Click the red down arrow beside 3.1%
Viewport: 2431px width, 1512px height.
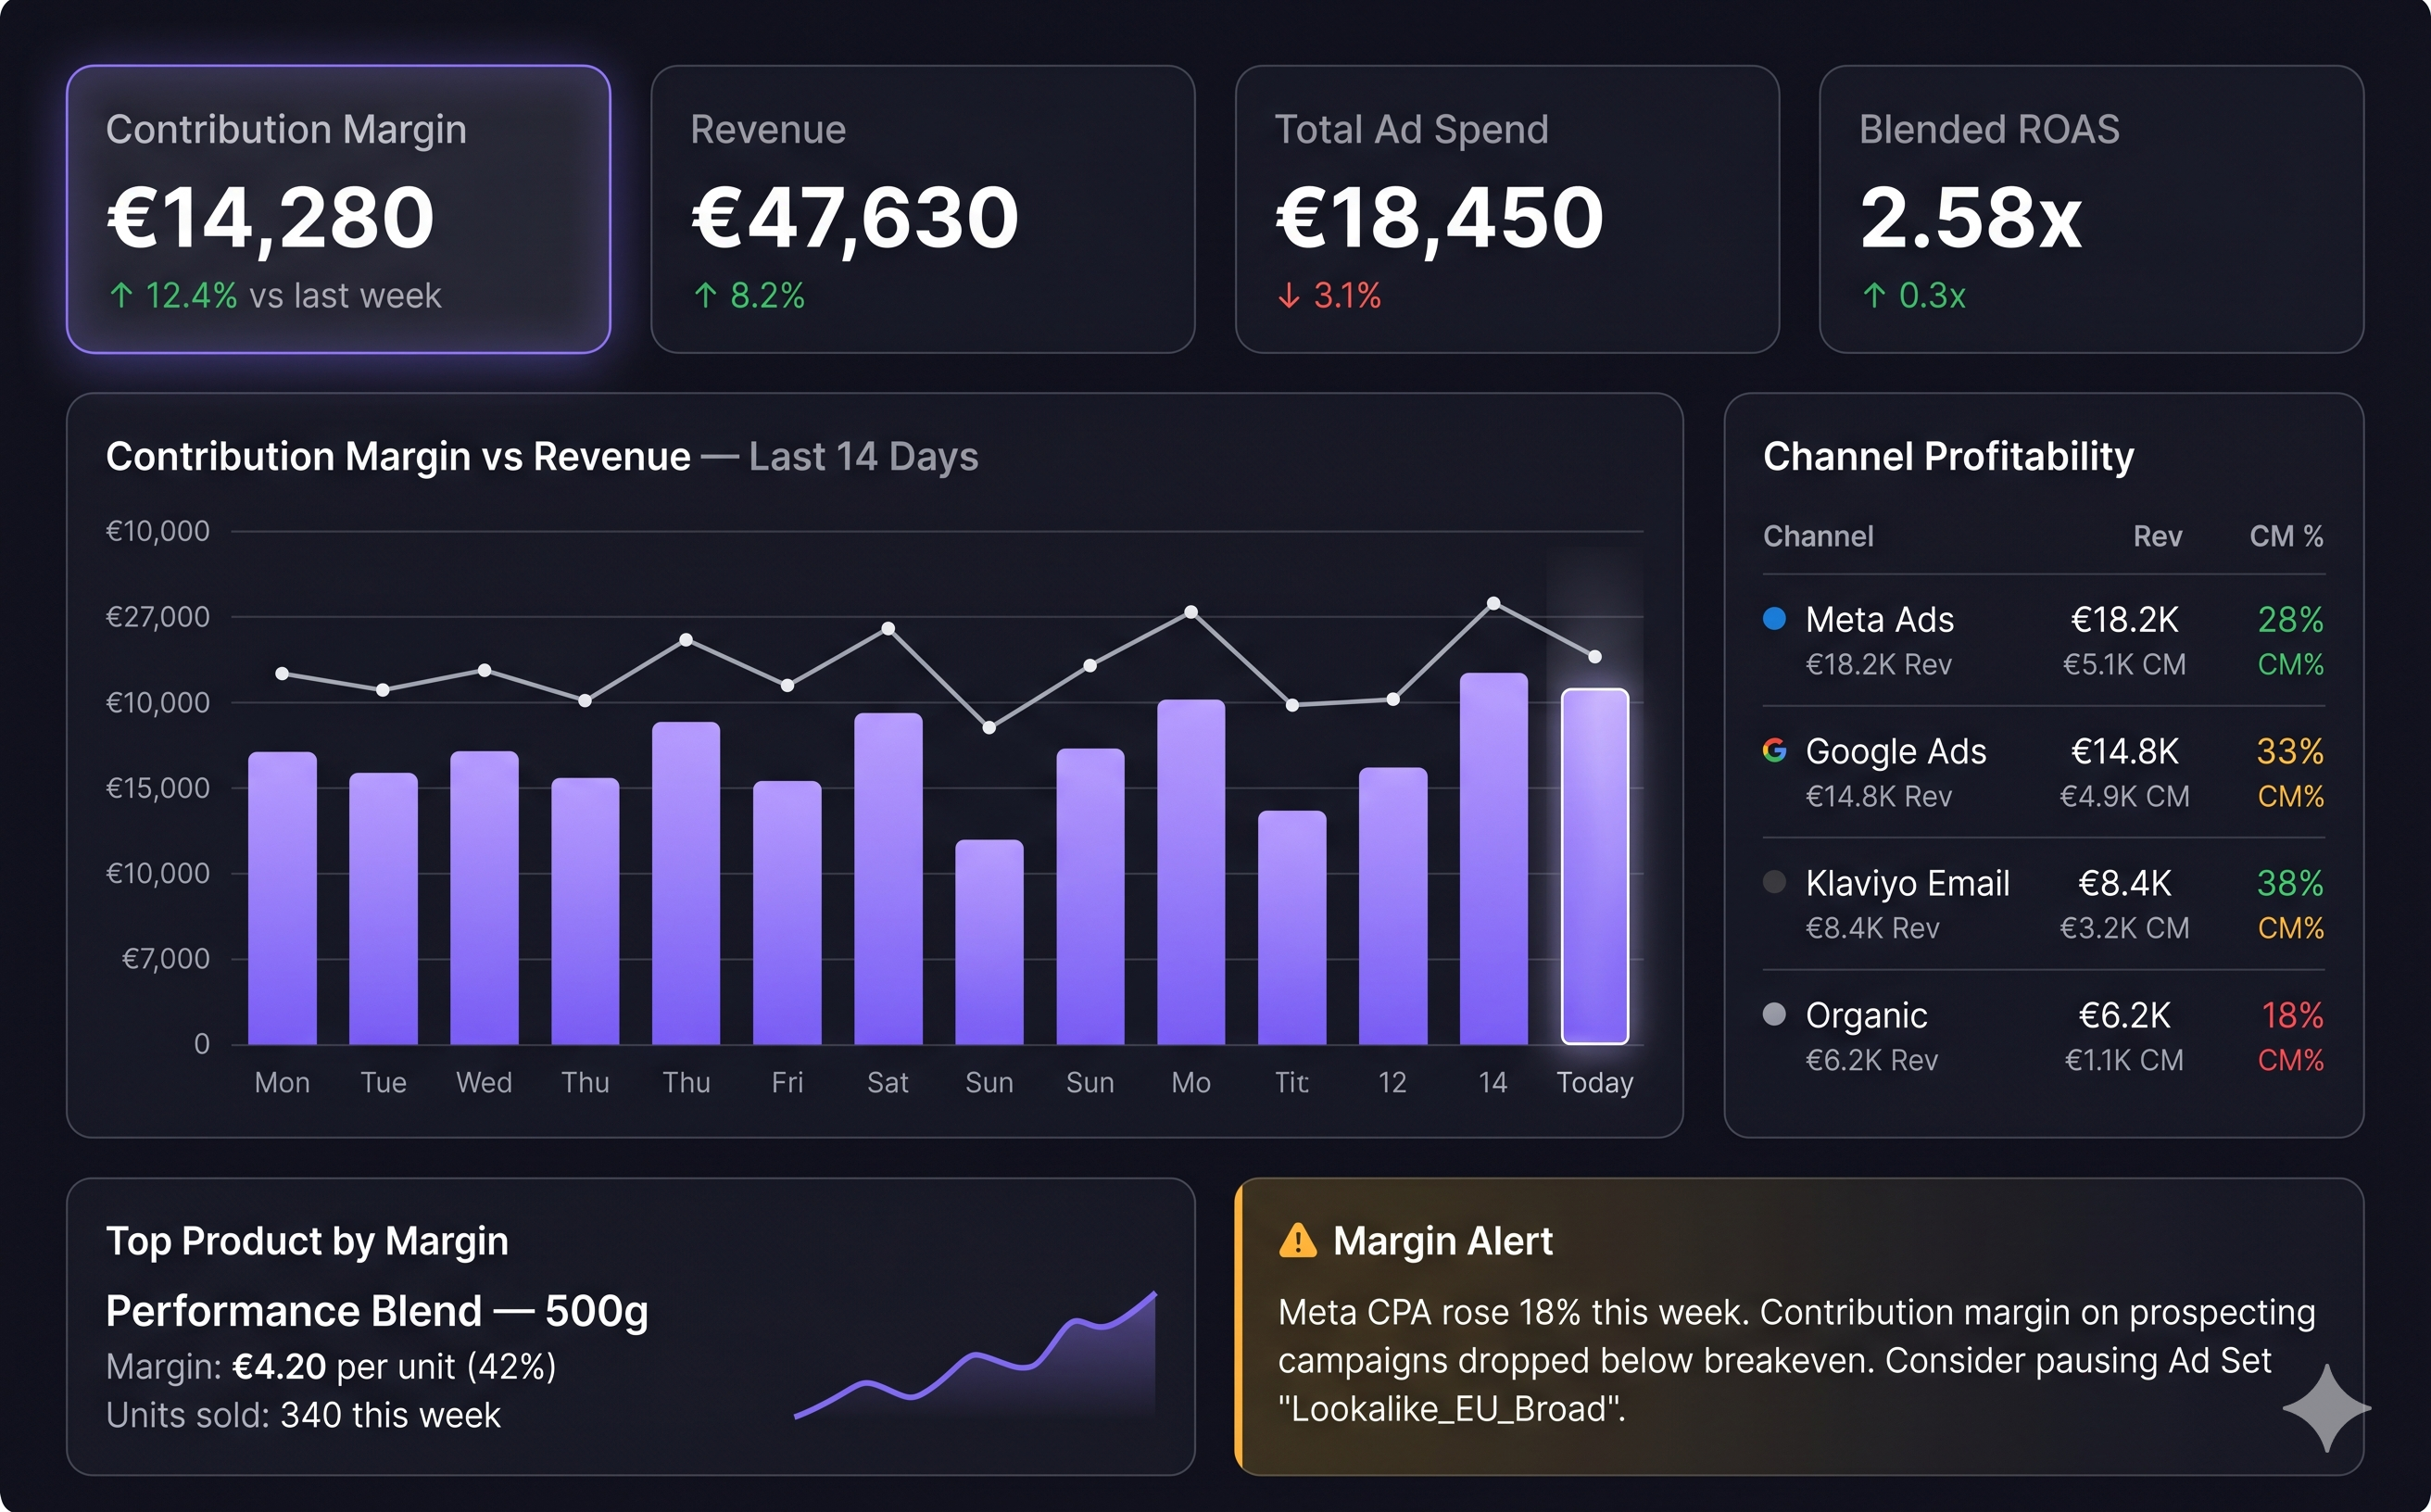pyautogui.click(x=1289, y=295)
